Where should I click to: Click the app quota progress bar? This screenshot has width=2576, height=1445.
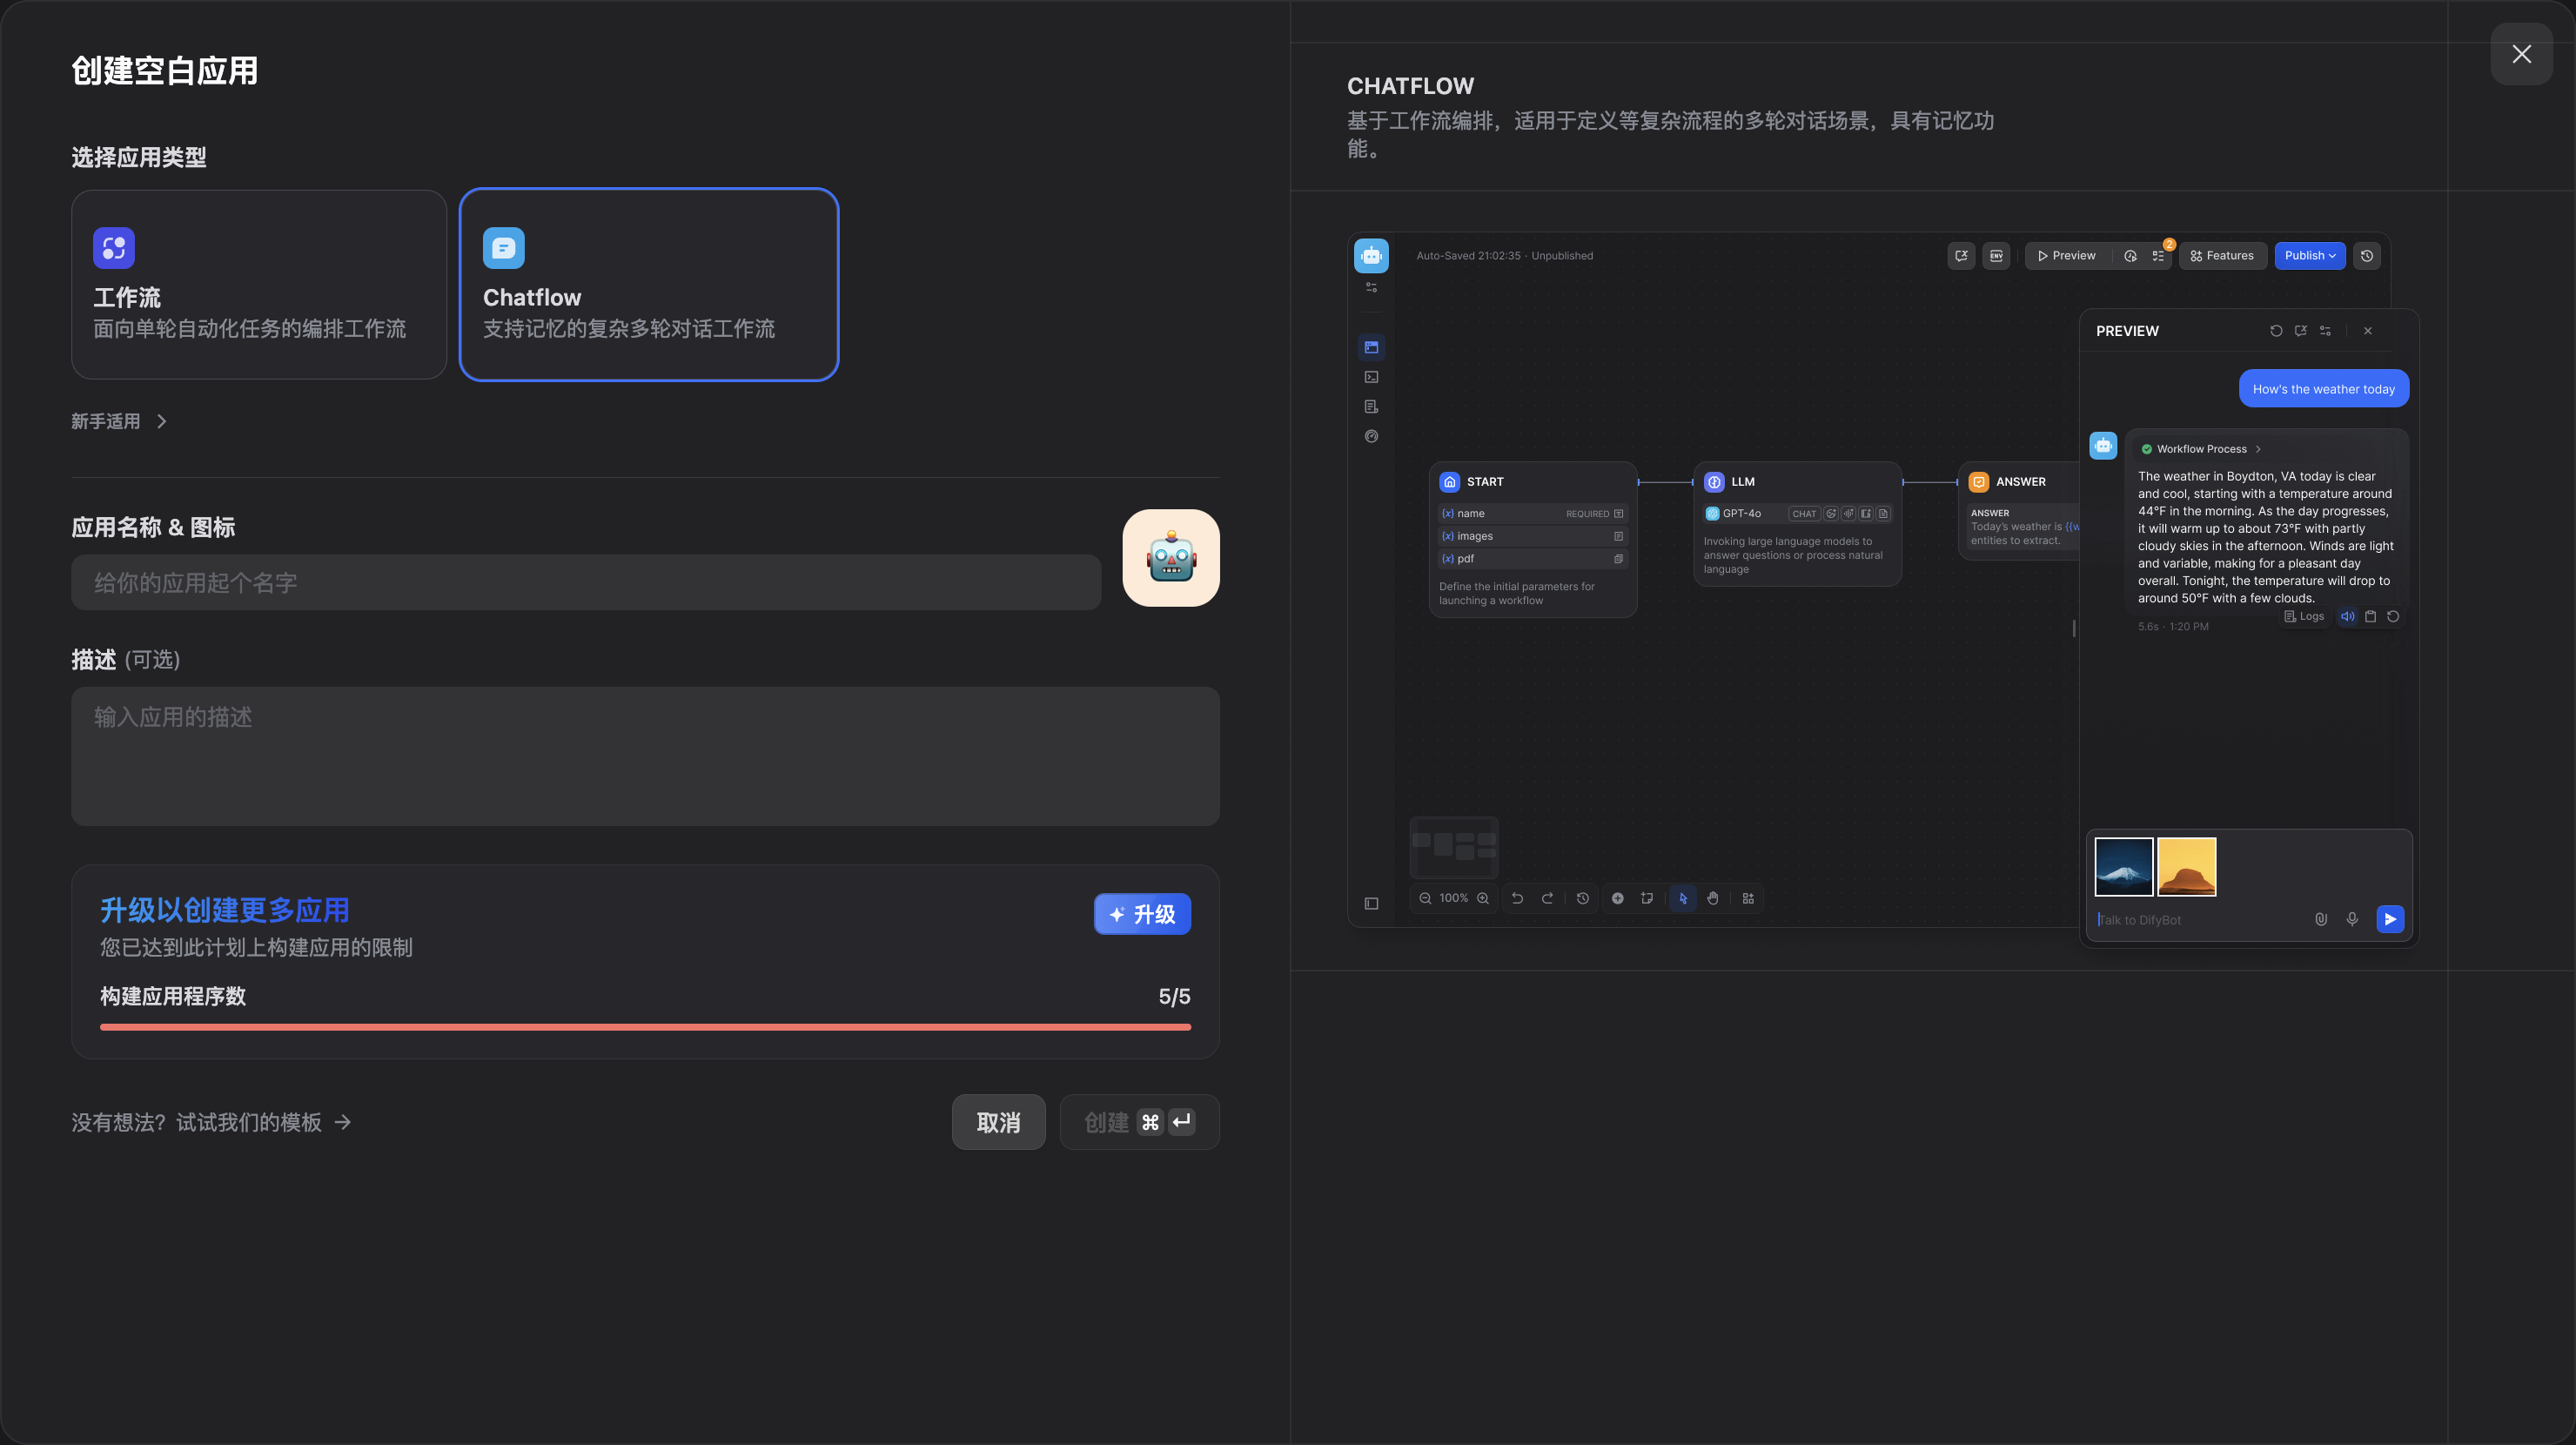(x=645, y=1027)
